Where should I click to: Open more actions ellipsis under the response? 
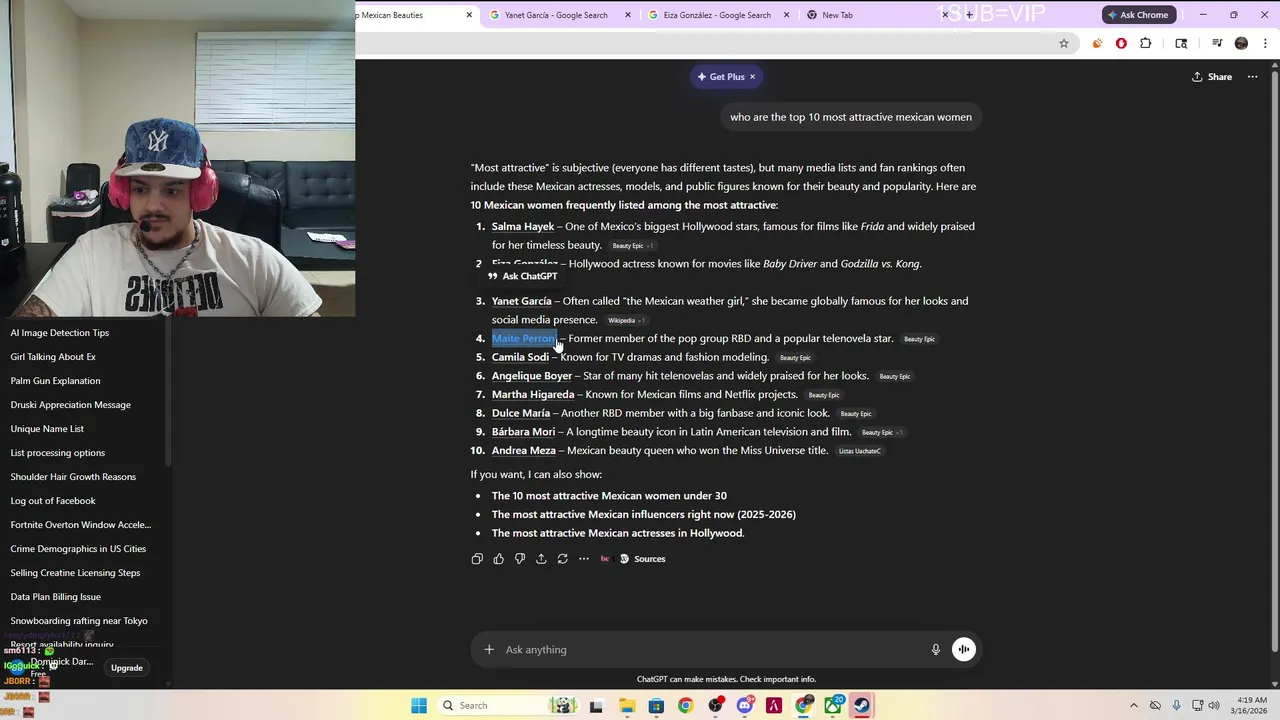click(x=584, y=559)
